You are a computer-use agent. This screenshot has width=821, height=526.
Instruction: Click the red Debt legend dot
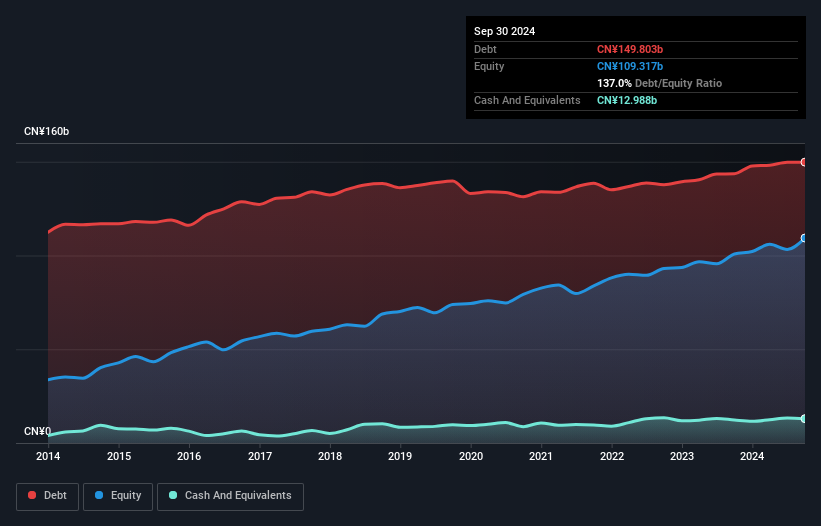[32, 495]
